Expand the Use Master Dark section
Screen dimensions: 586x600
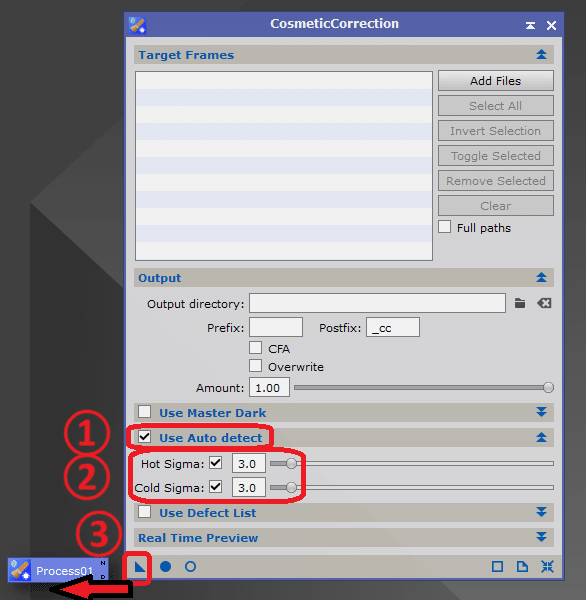click(x=541, y=412)
